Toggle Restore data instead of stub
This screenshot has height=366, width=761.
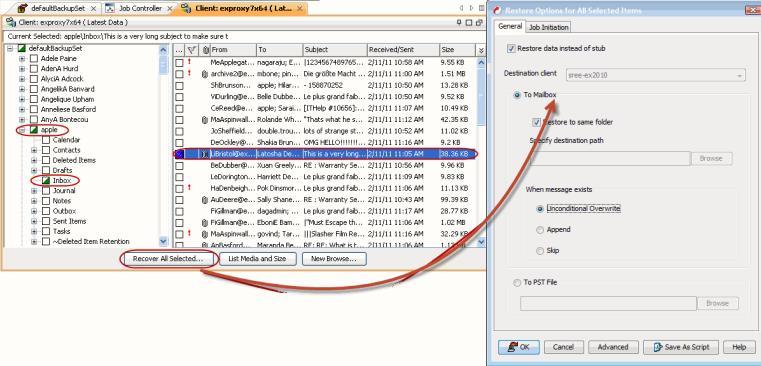tap(511, 49)
